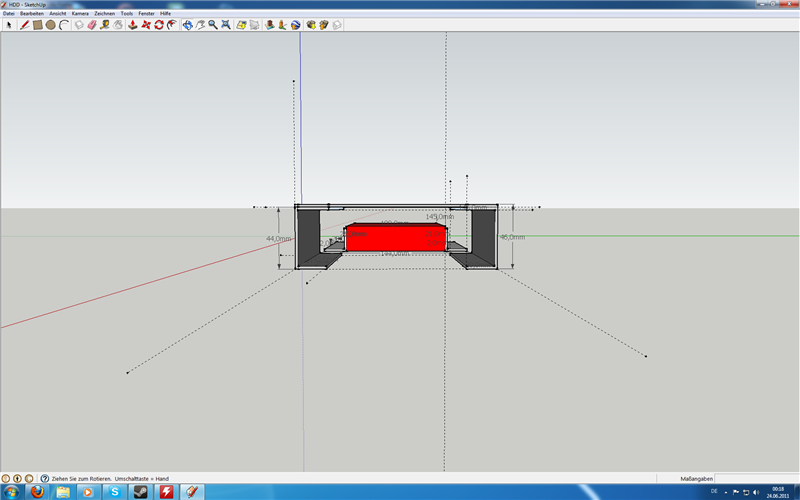Click the Maßangaben measurements input box
This screenshot has height=500, width=800.
(x=757, y=479)
